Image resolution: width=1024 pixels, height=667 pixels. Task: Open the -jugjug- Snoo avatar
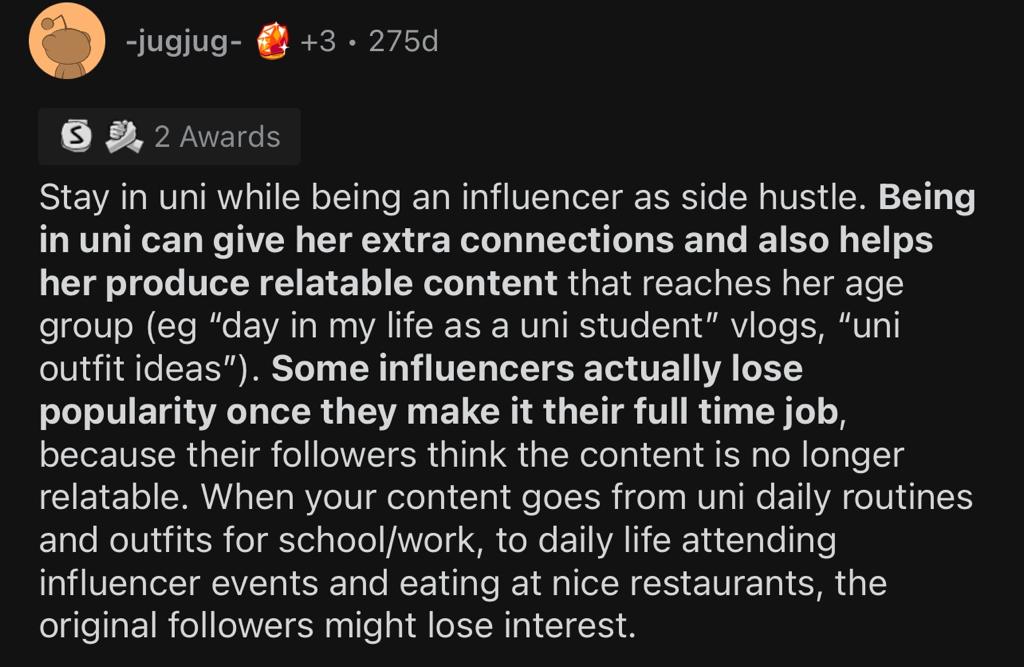pos(67,41)
